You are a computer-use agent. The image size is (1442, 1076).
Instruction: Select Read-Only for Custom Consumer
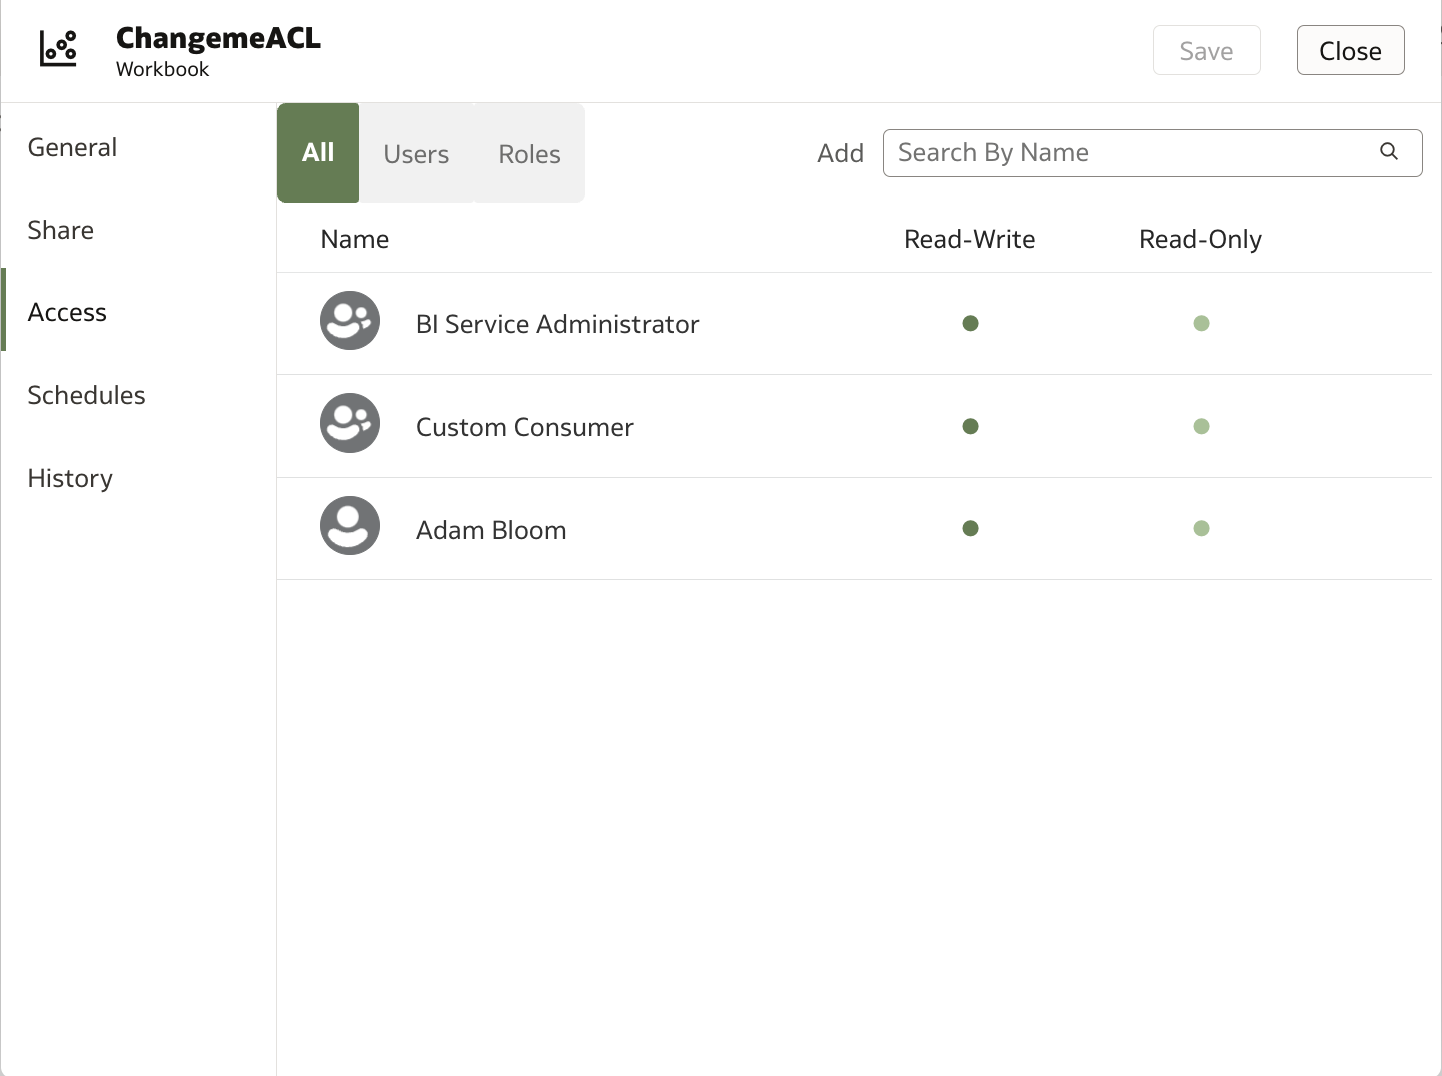pyautogui.click(x=1202, y=426)
